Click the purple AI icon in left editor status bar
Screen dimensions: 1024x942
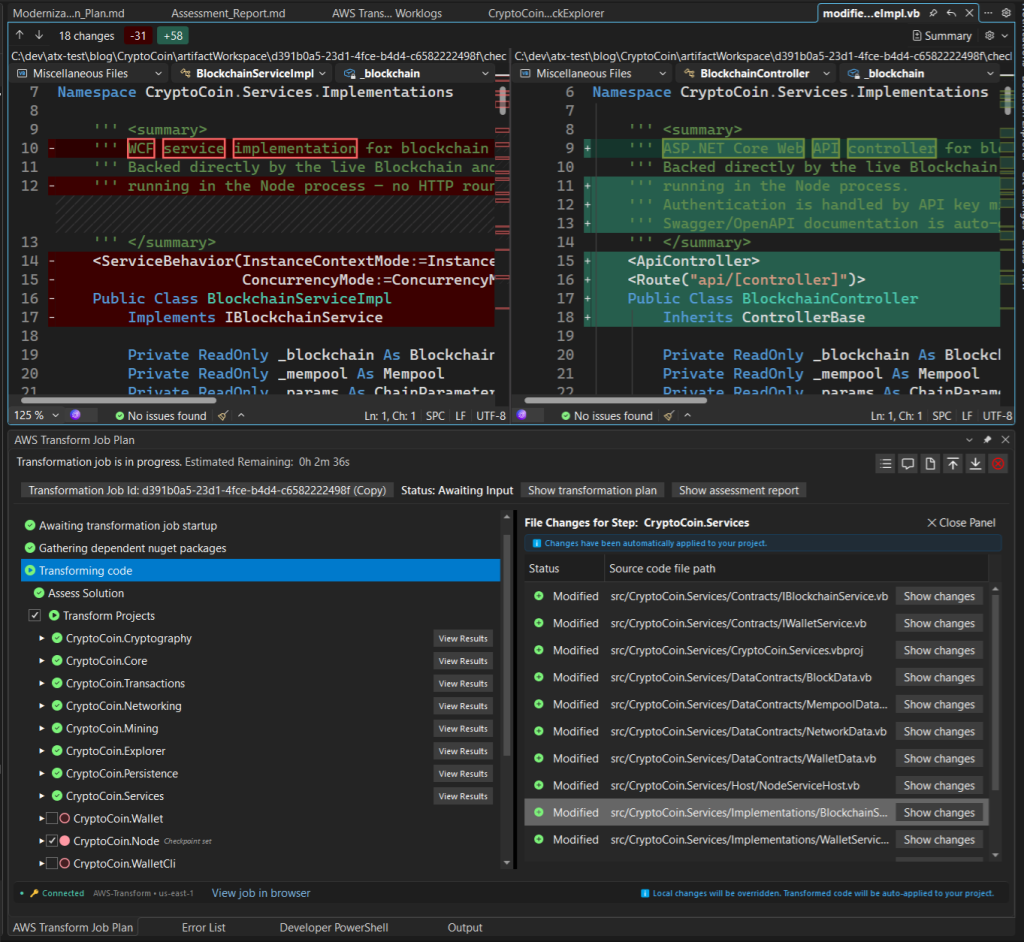(x=76, y=415)
